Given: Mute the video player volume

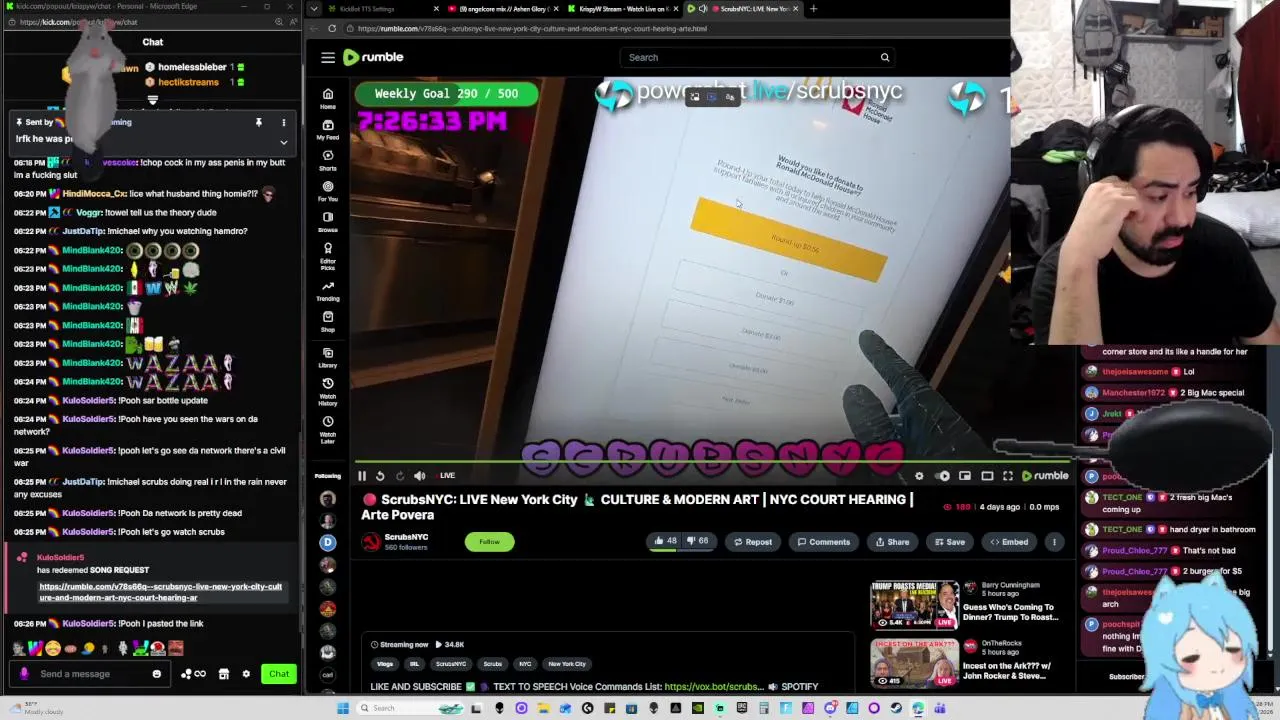Looking at the screenshot, I should click(x=420, y=476).
